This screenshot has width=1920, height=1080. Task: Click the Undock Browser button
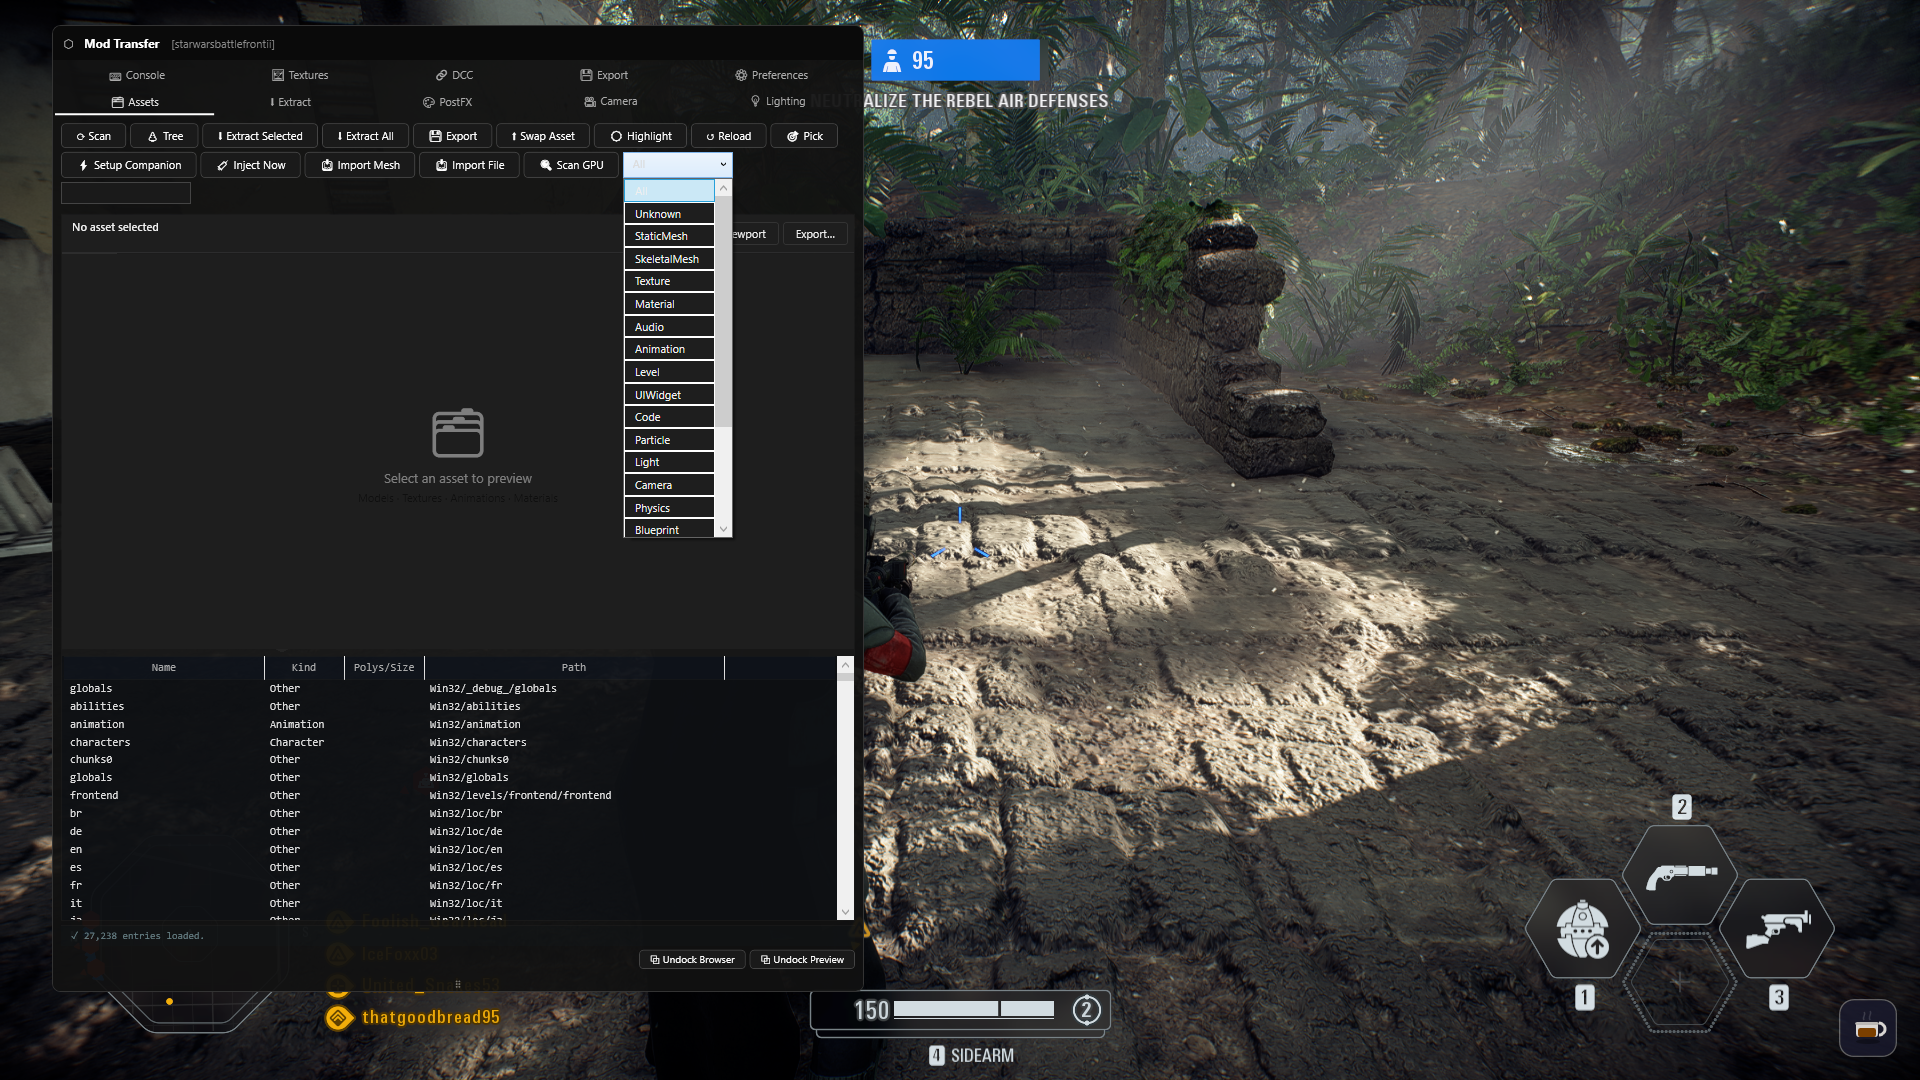[x=691, y=959]
